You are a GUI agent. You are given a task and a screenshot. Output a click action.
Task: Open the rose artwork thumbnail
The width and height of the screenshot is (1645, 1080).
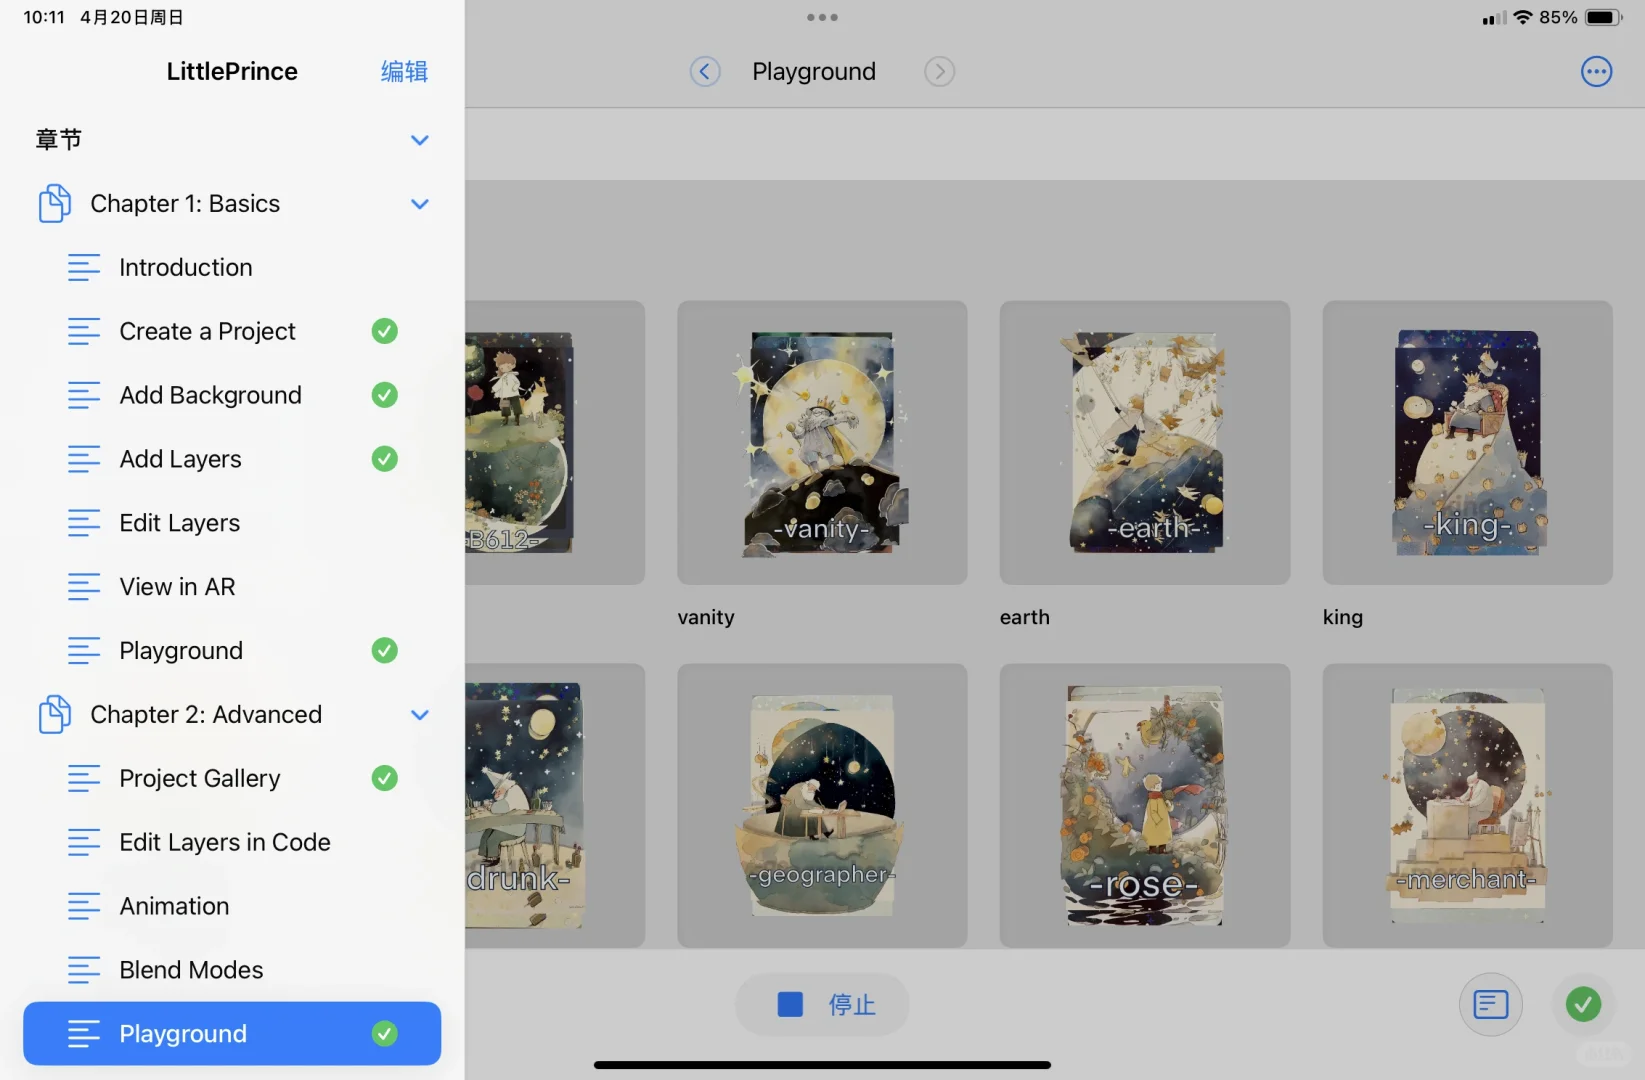(x=1145, y=806)
